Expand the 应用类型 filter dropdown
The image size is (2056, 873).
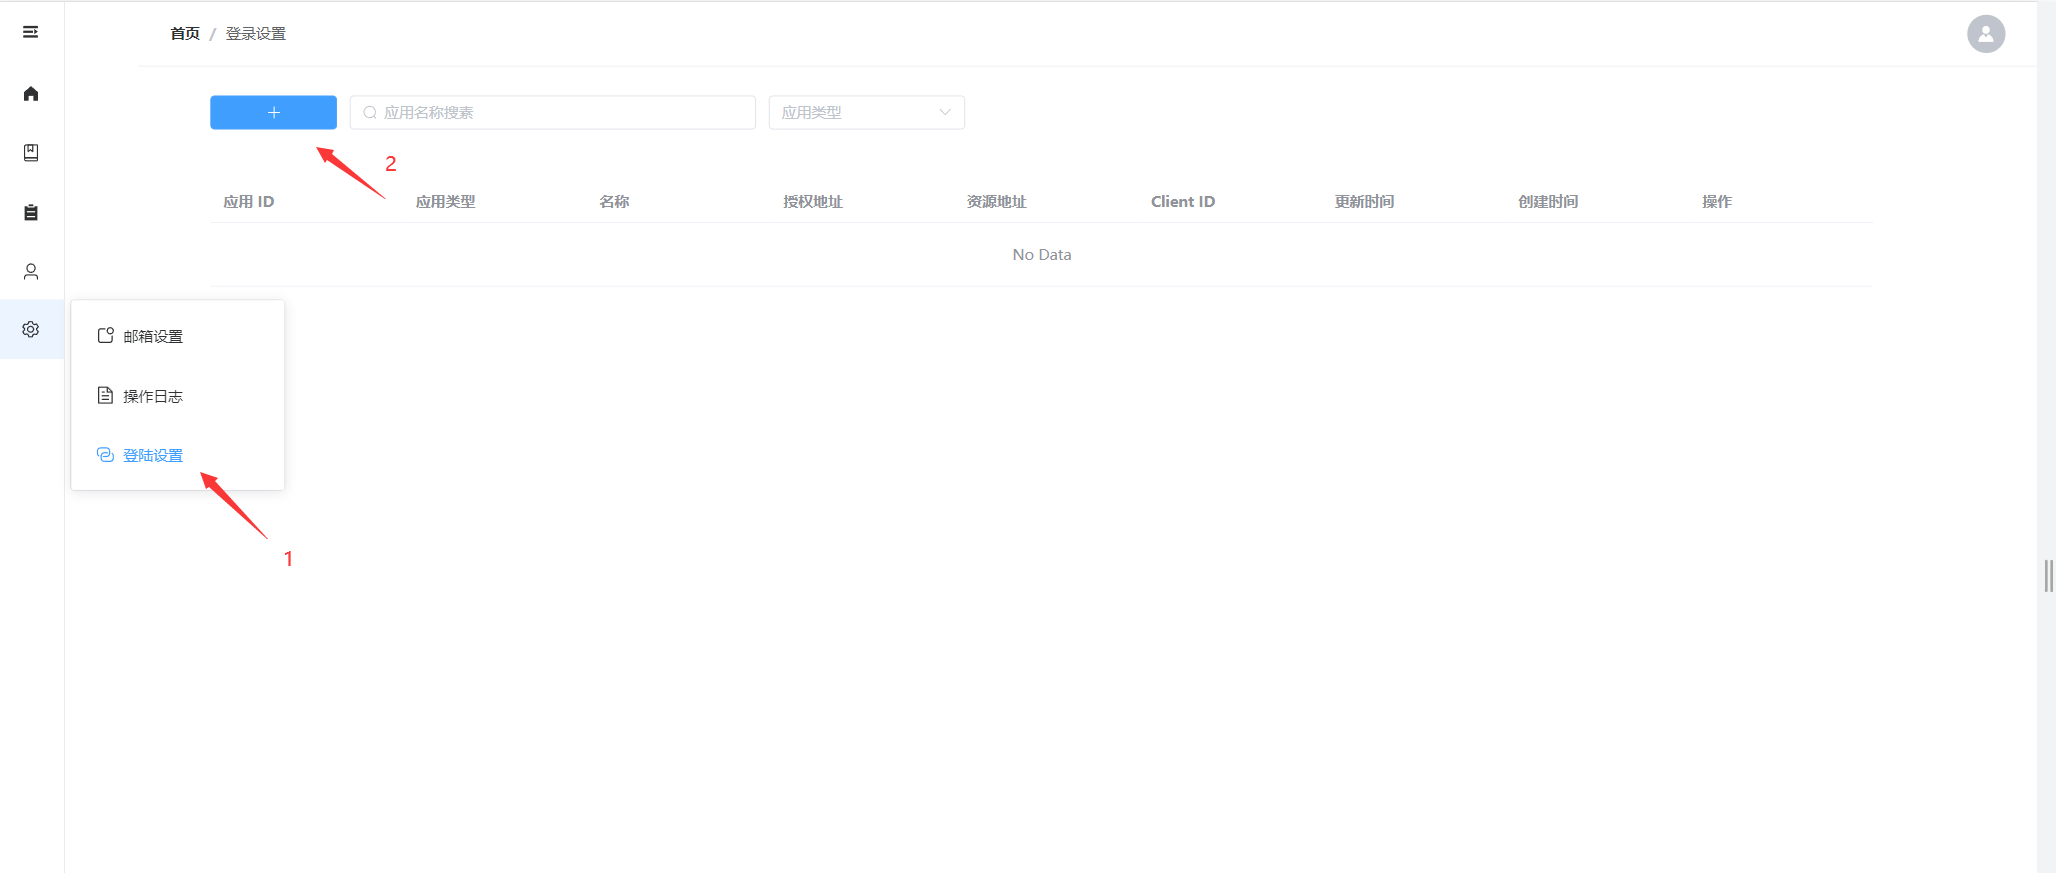(866, 113)
